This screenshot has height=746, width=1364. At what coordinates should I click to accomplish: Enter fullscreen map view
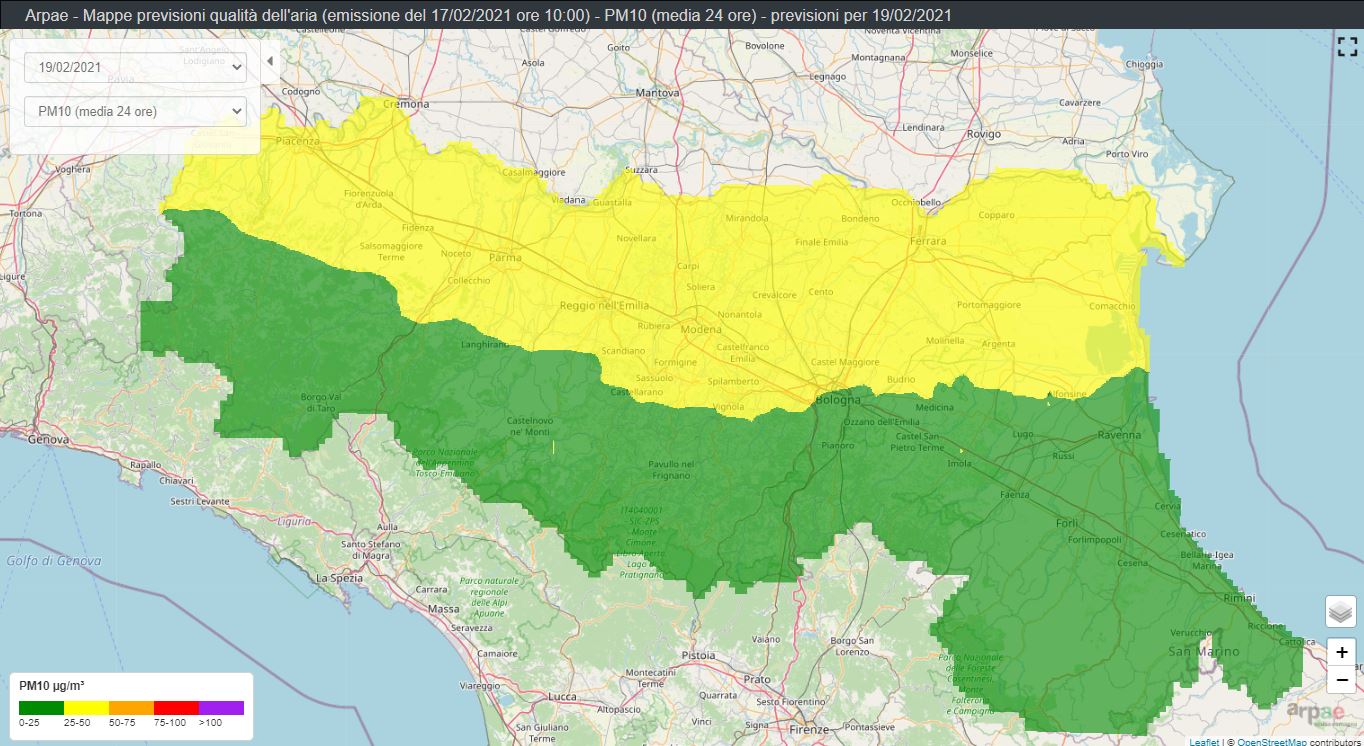[x=1347, y=46]
